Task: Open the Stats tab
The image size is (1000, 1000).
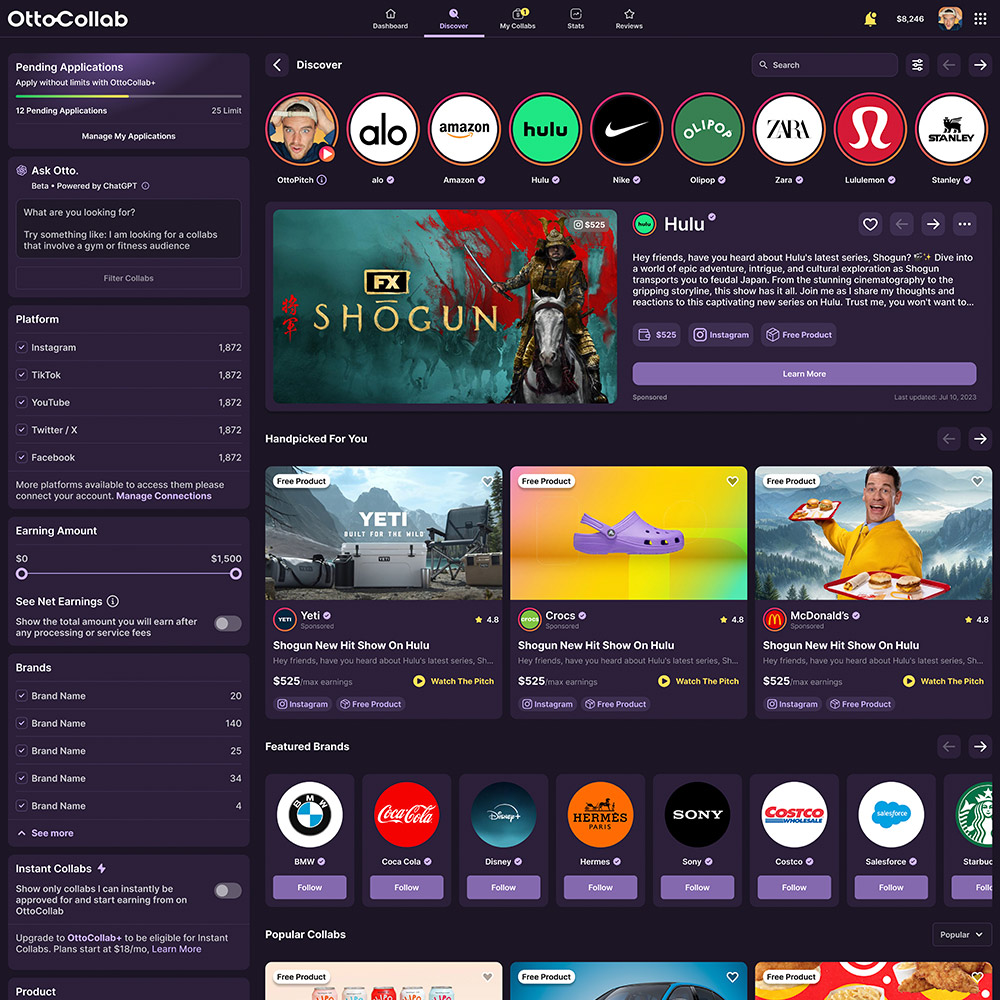Action: tap(576, 18)
